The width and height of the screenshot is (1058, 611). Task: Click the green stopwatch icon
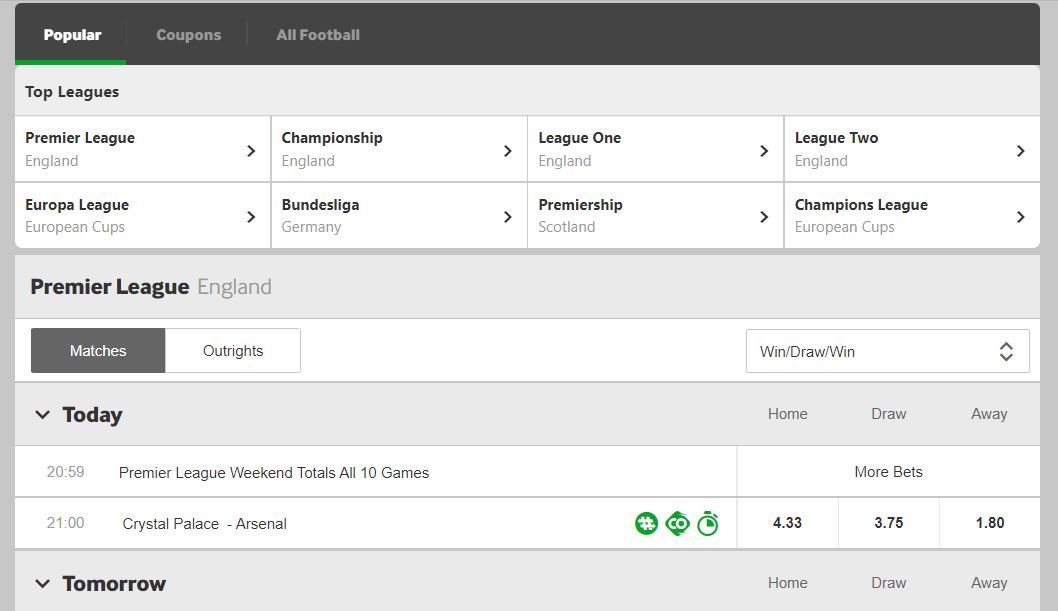pos(707,523)
